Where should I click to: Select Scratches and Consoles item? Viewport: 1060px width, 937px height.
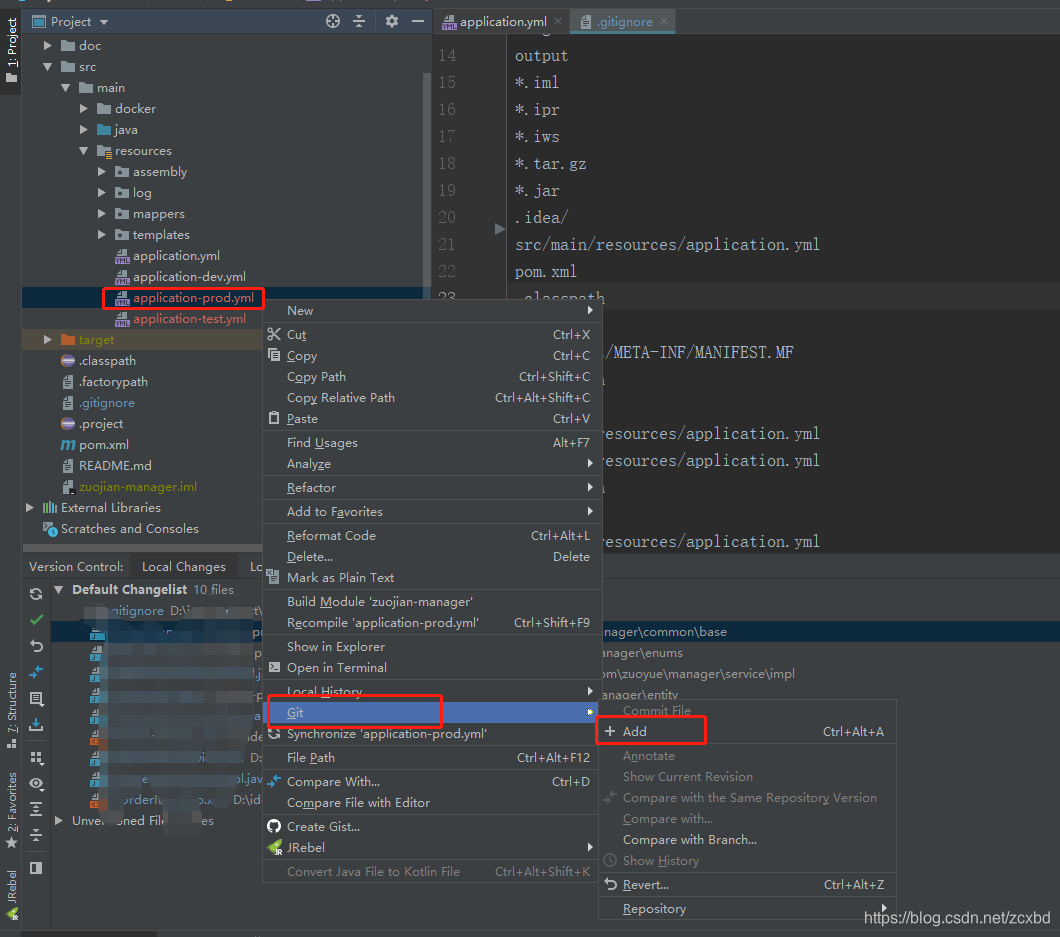point(129,528)
